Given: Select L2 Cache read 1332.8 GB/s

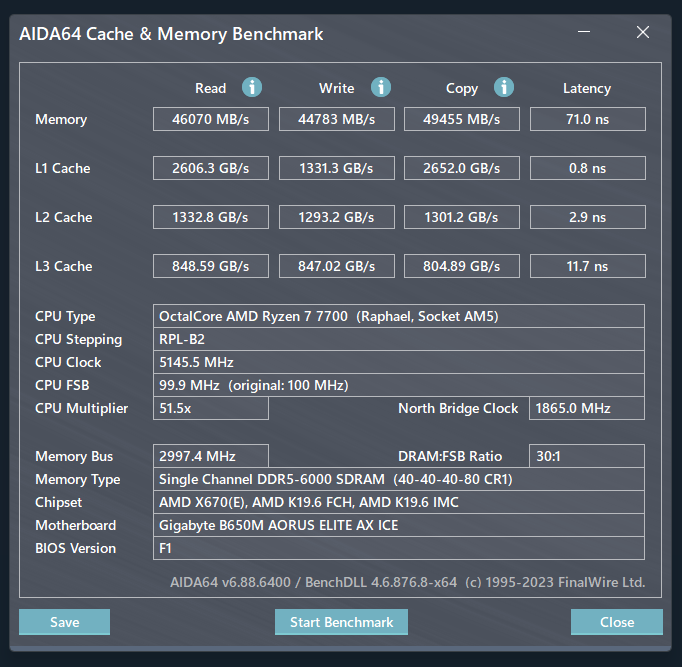Looking at the screenshot, I should pyautogui.click(x=211, y=217).
